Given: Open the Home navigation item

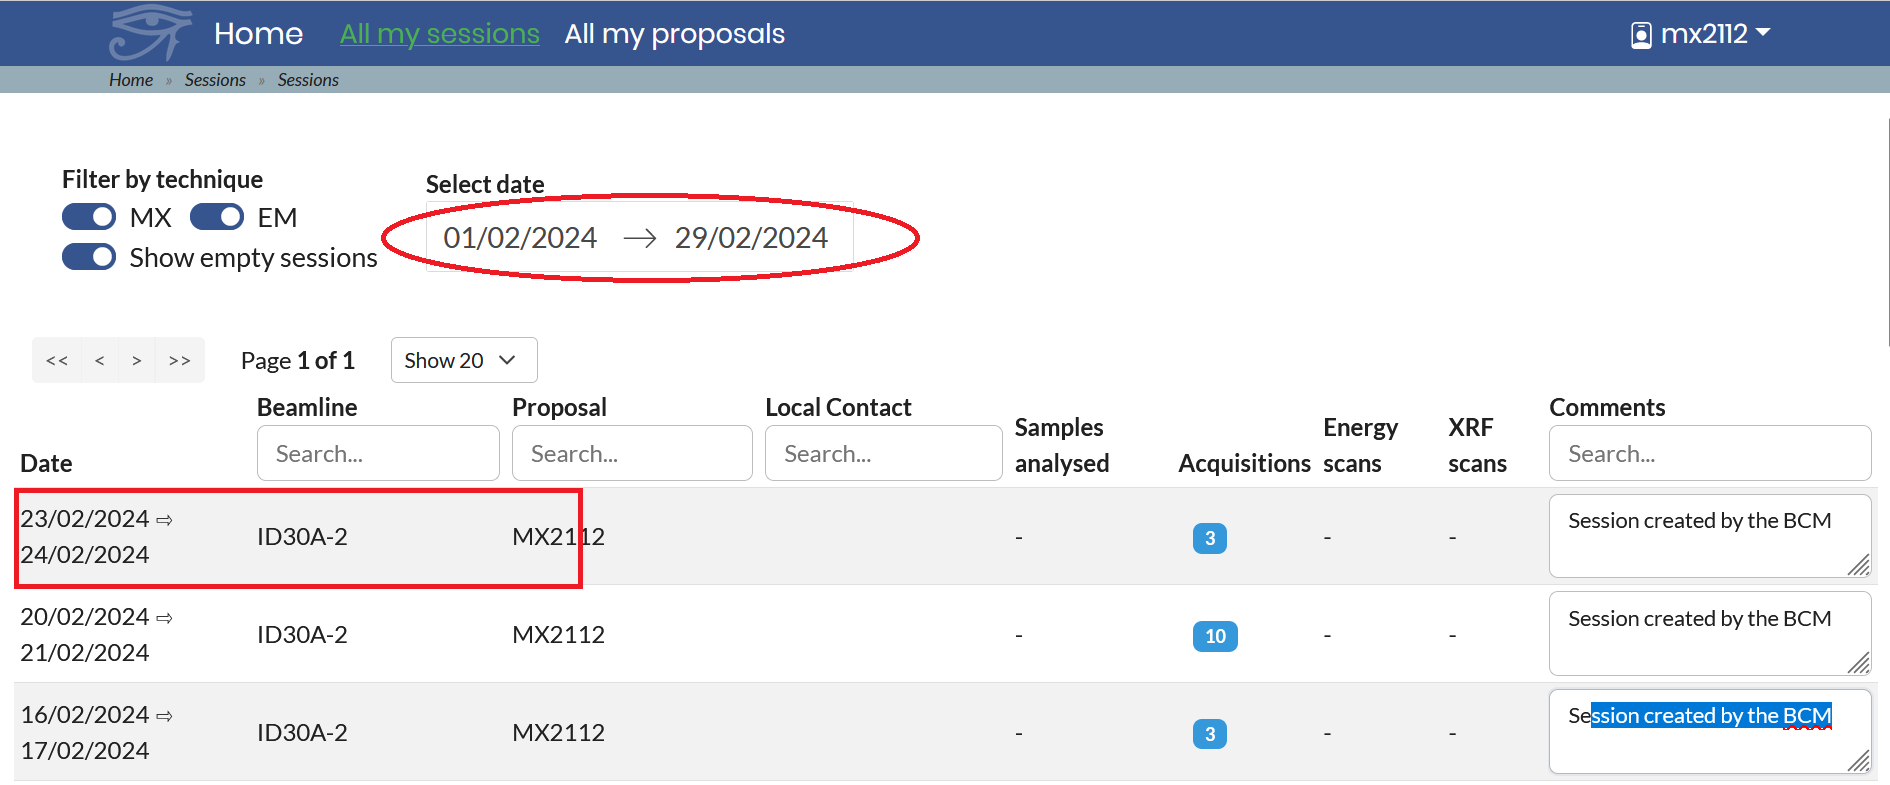Looking at the screenshot, I should point(258,34).
